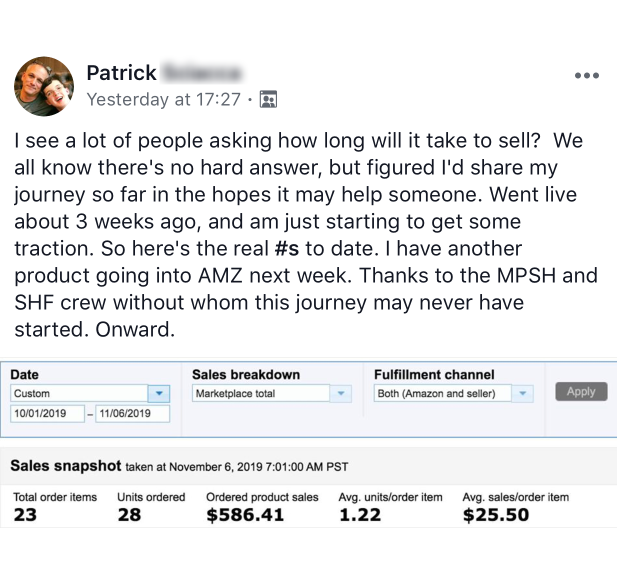The height and width of the screenshot is (576, 621).
Task: Open the 'Marketplace total' sales breakdown dropdown
Action: 342,394
